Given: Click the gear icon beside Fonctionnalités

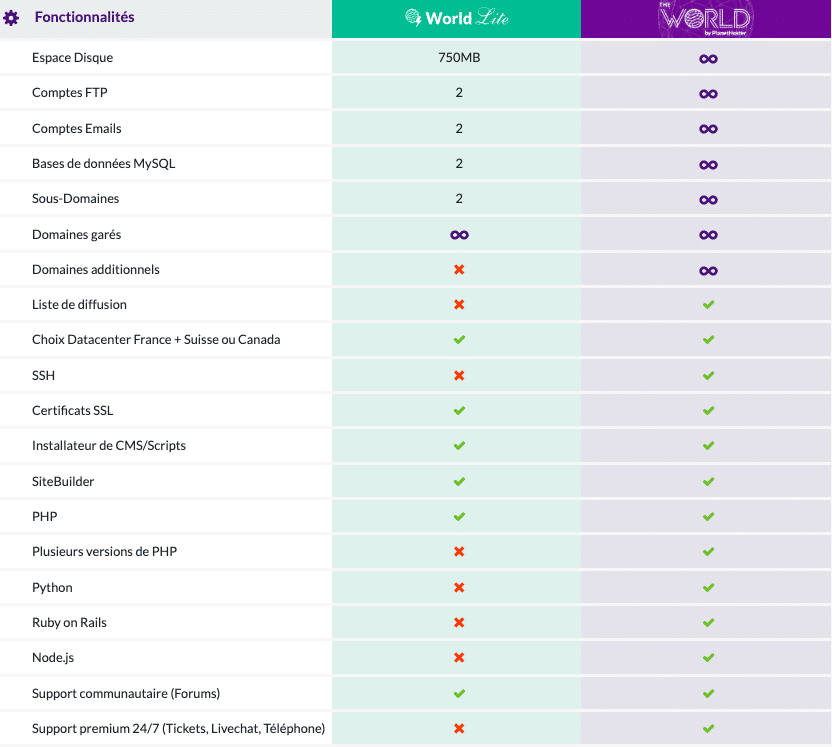Looking at the screenshot, I should pos(12,18).
